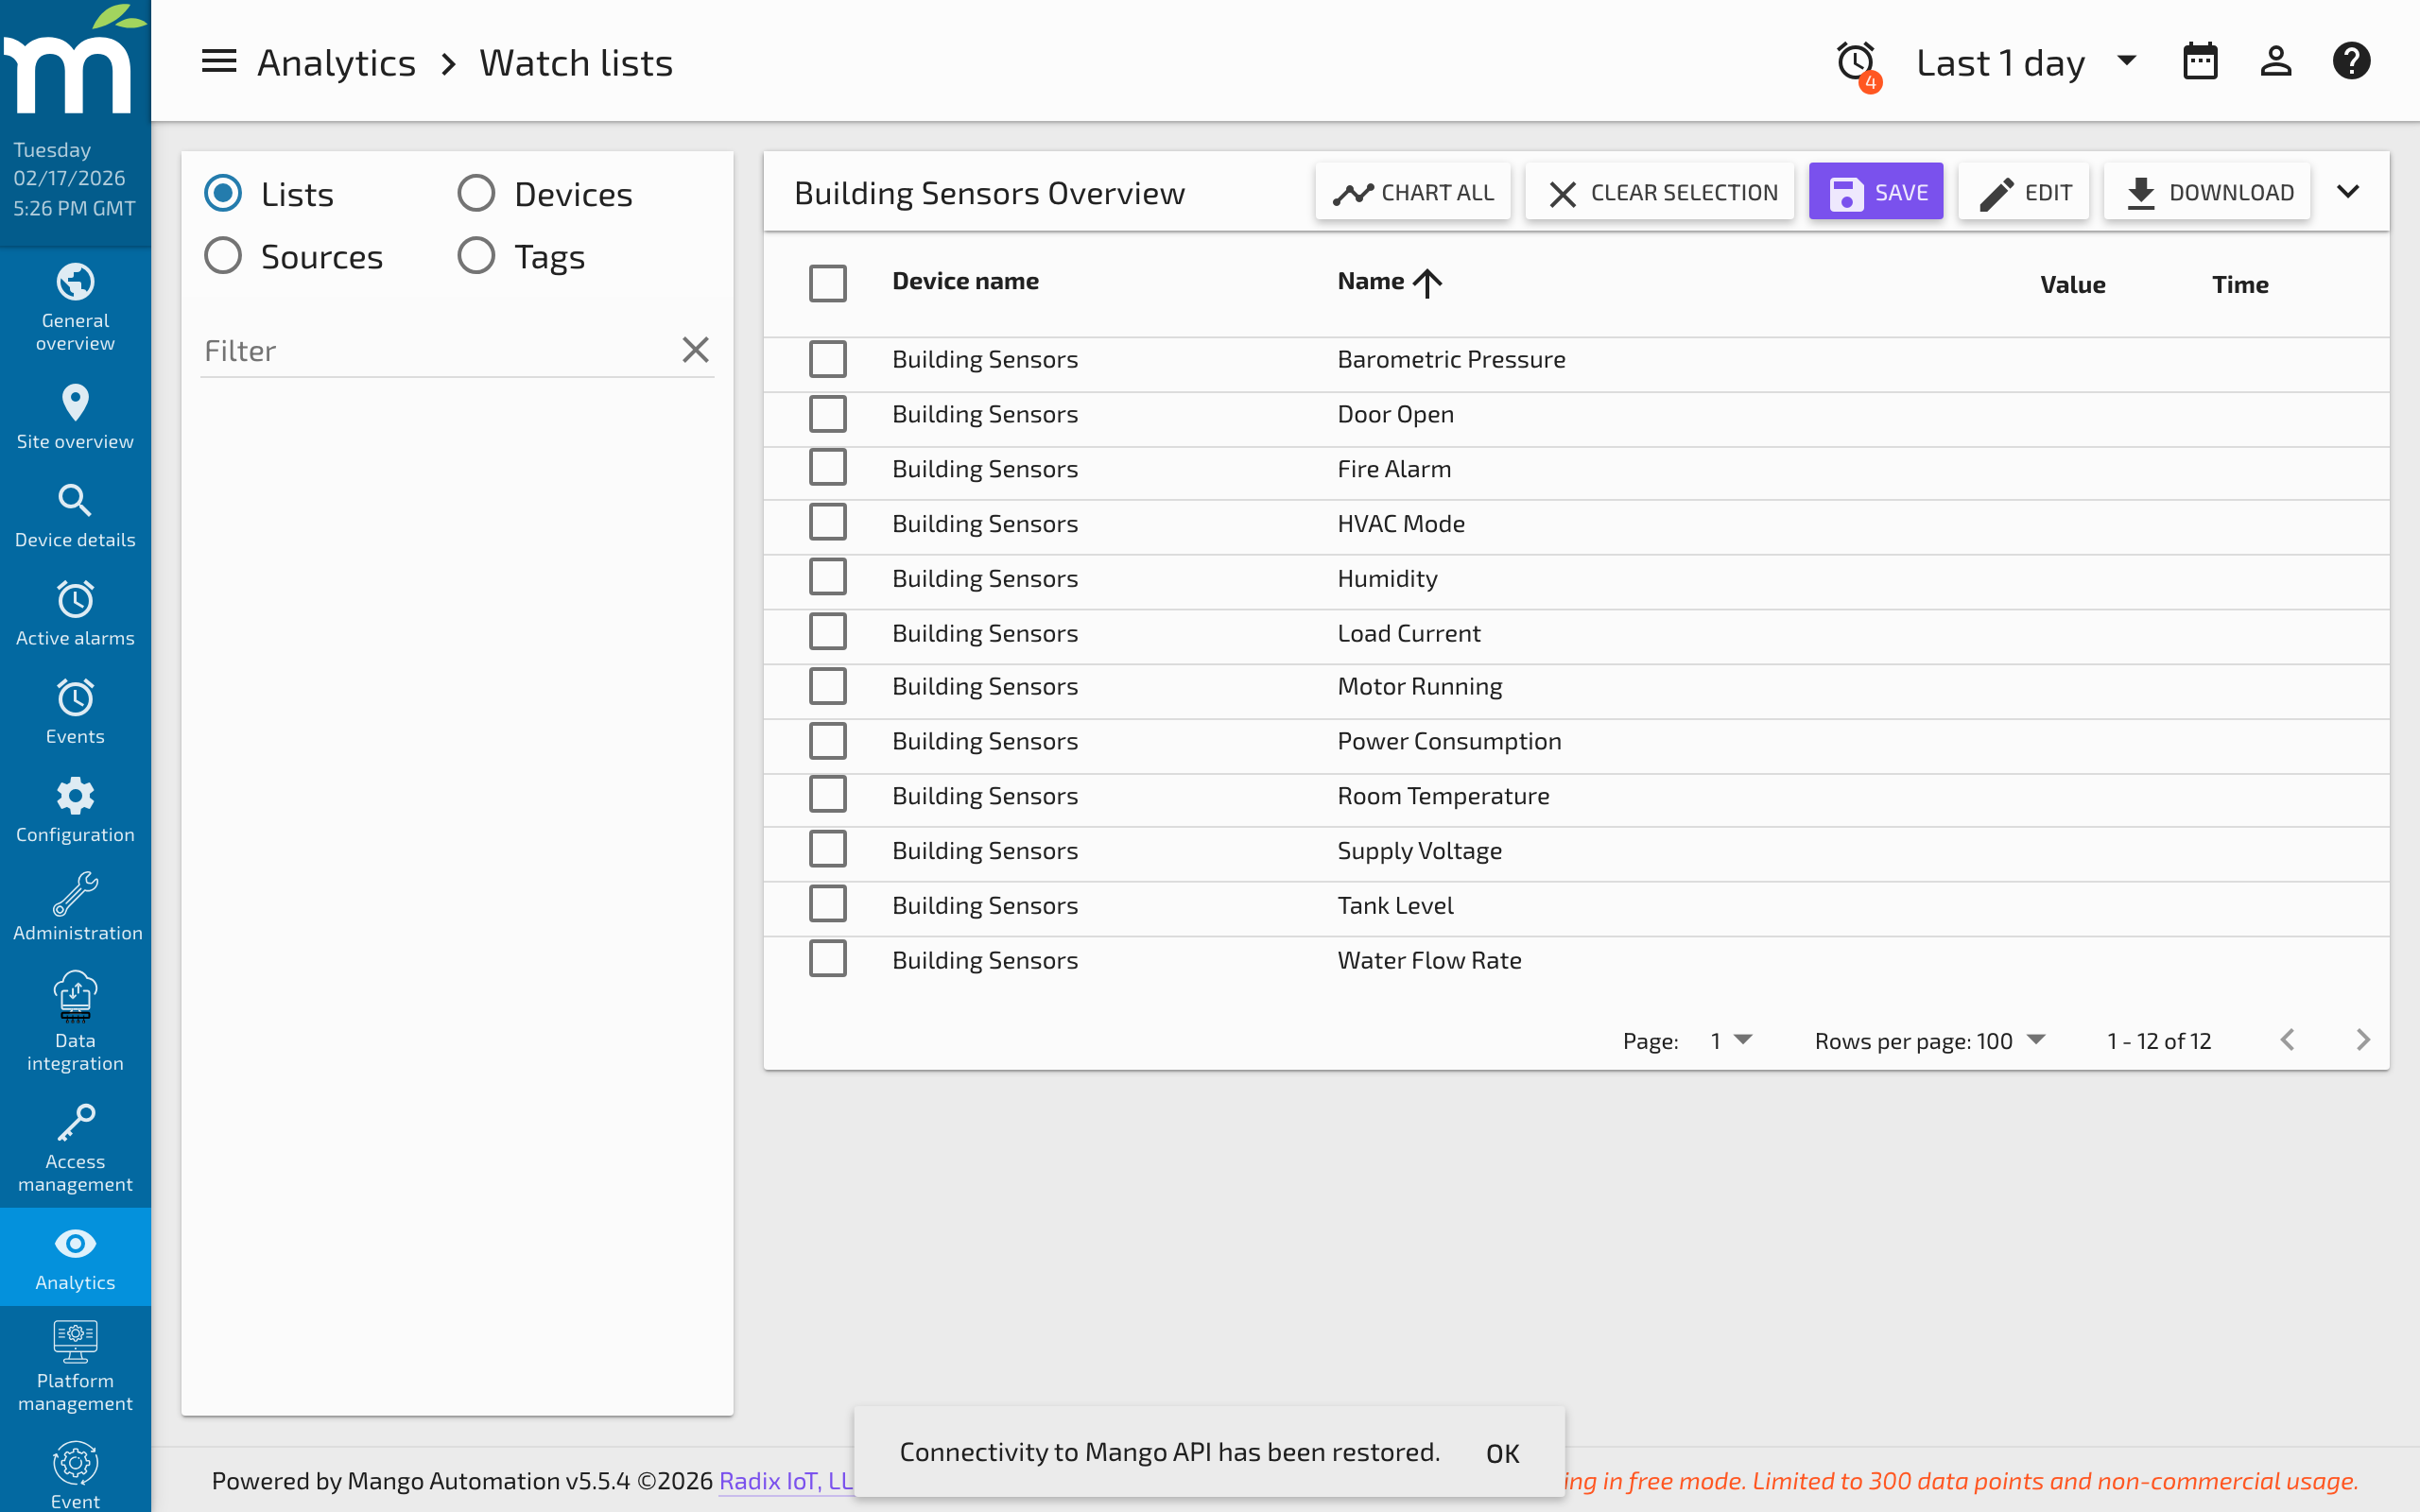
Task: Toggle the select-all checkbox in the header
Action: tap(828, 283)
